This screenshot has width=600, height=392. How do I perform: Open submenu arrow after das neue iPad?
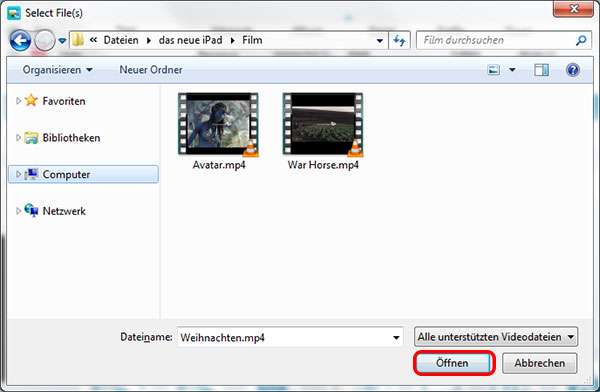coord(232,41)
